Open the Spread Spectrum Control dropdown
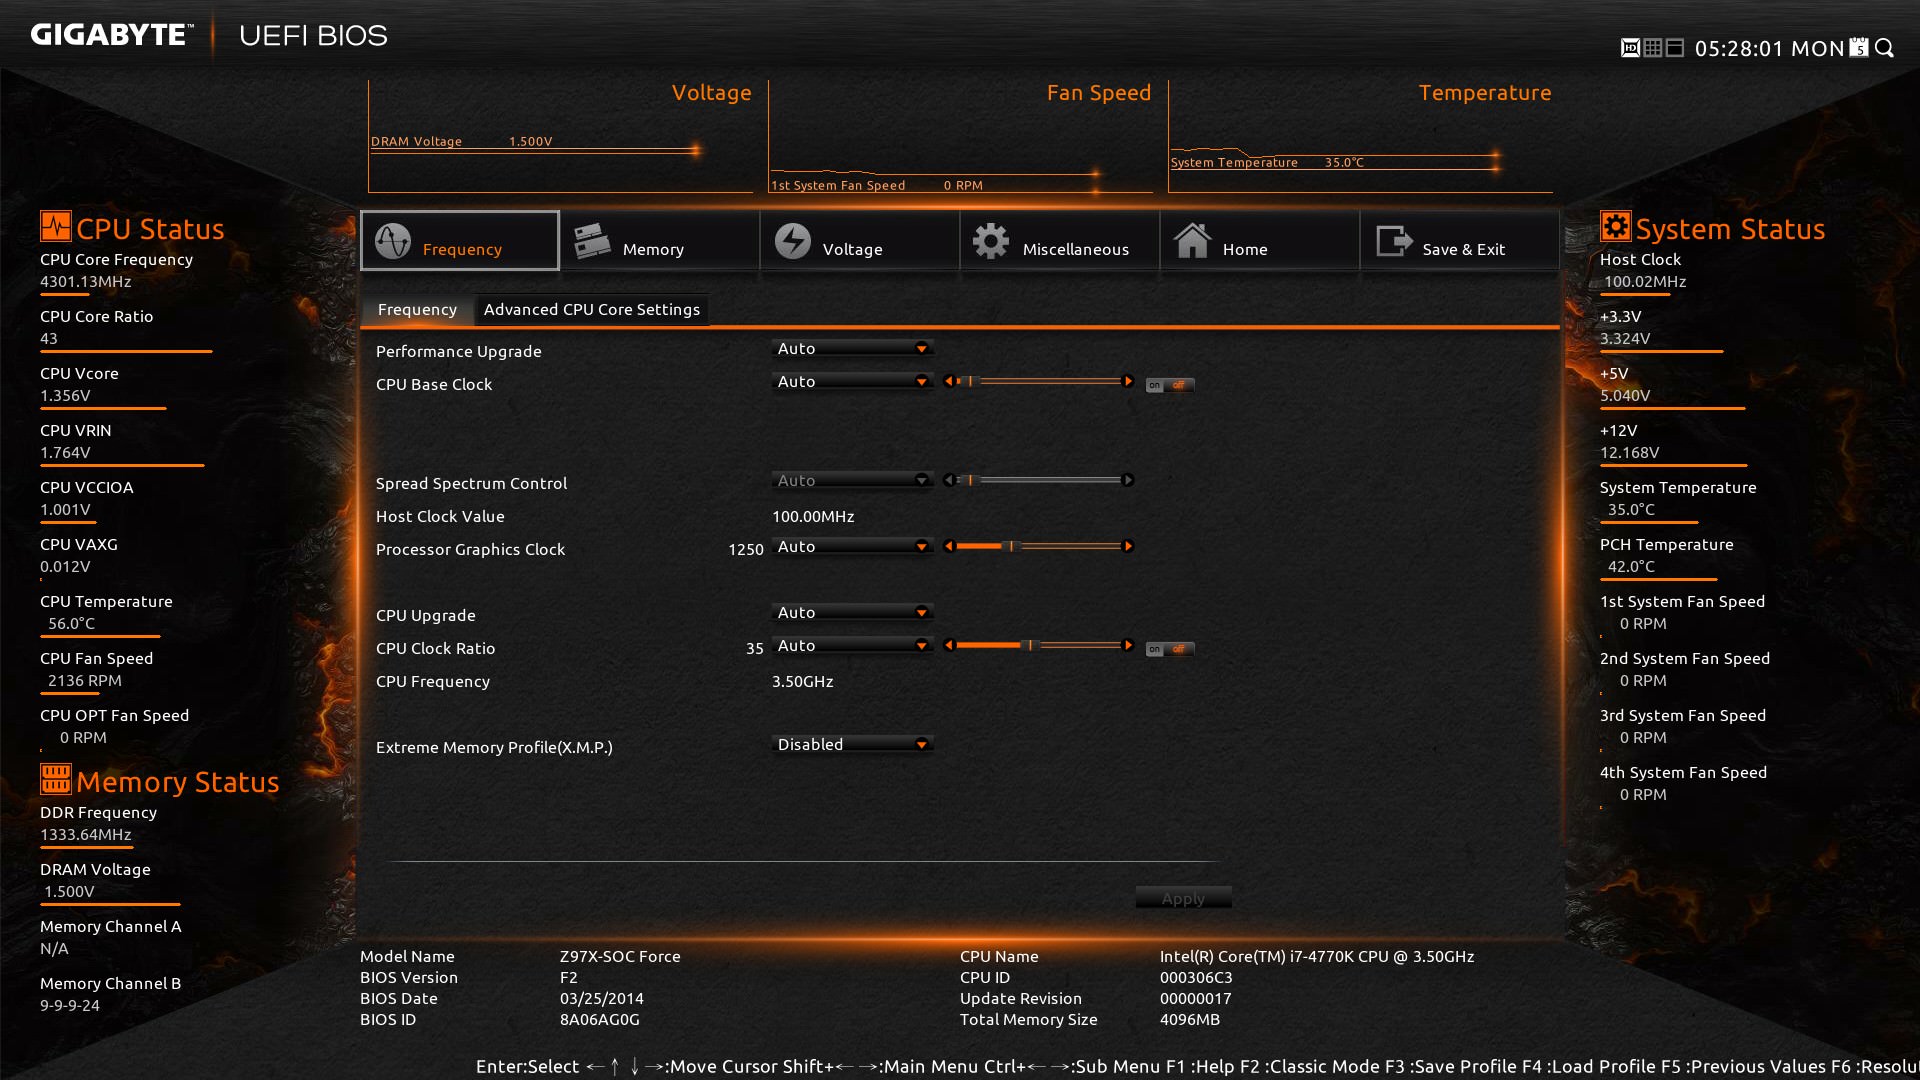The height and width of the screenshot is (1080, 1920). pyautogui.click(x=853, y=480)
